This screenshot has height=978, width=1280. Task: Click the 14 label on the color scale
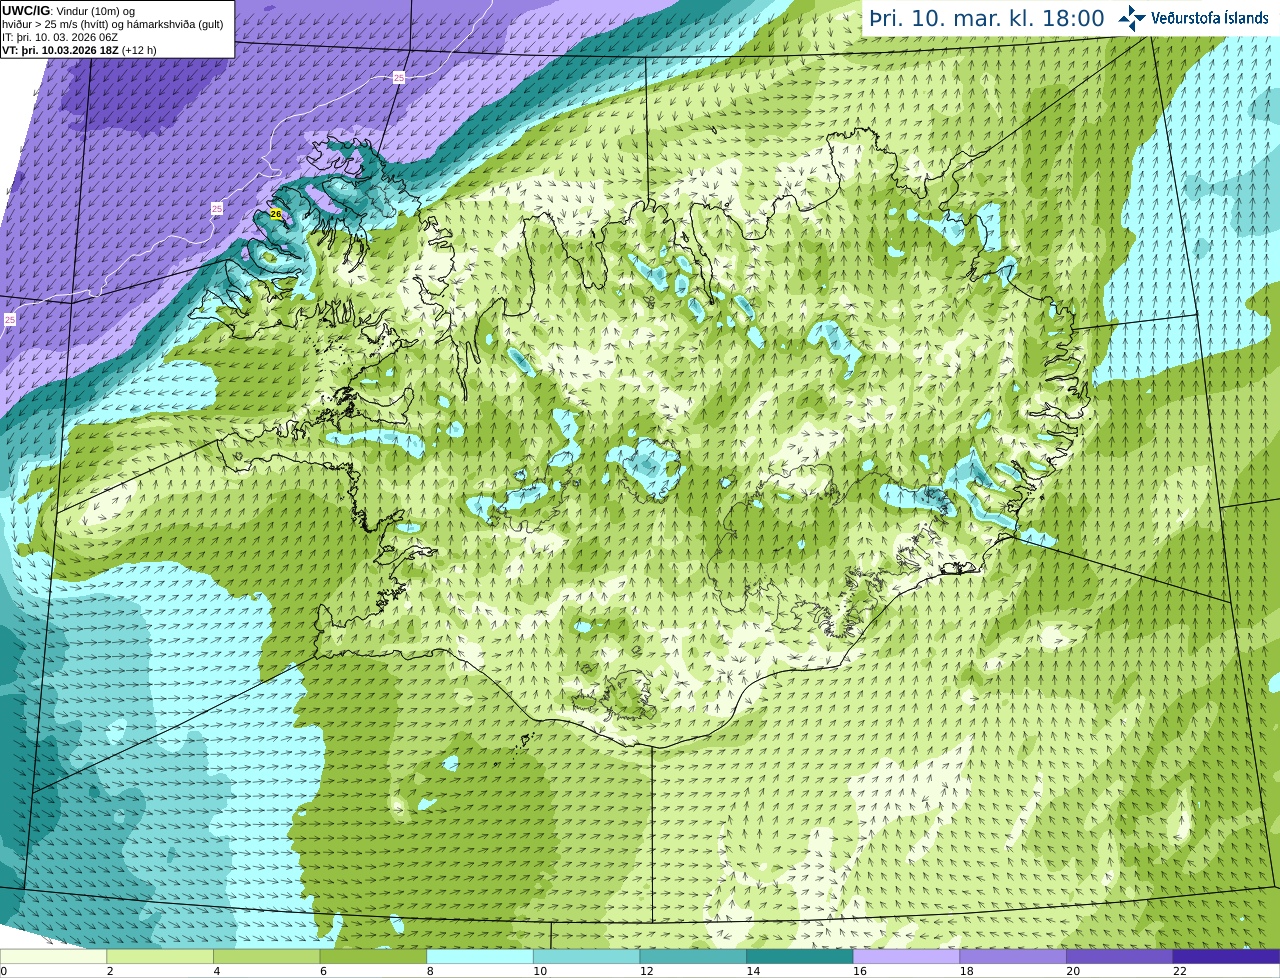point(753,971)
